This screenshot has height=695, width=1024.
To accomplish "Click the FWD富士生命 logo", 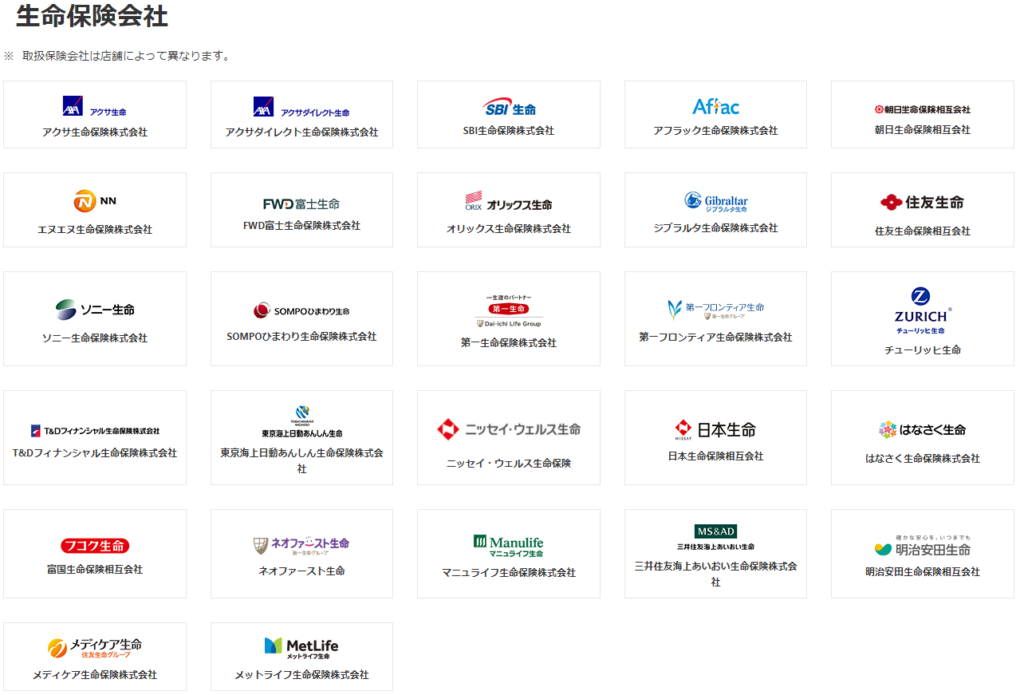I will (301, 204).
